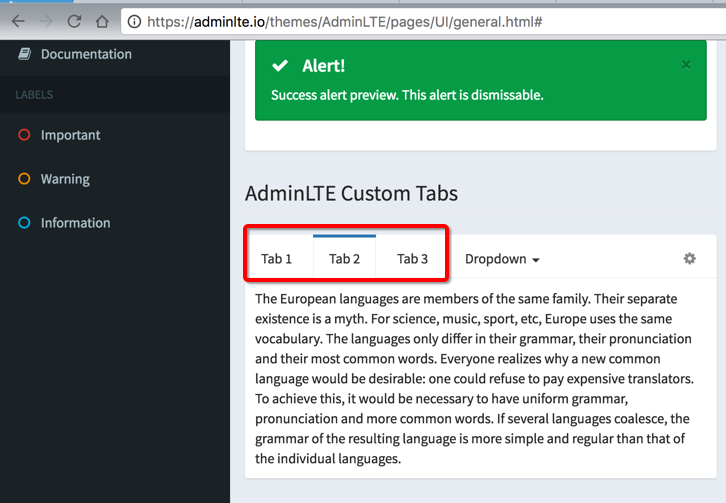Screen dimensions: 726x503
Task: Click the site info icon in address bar
Action: click(133, 20)
